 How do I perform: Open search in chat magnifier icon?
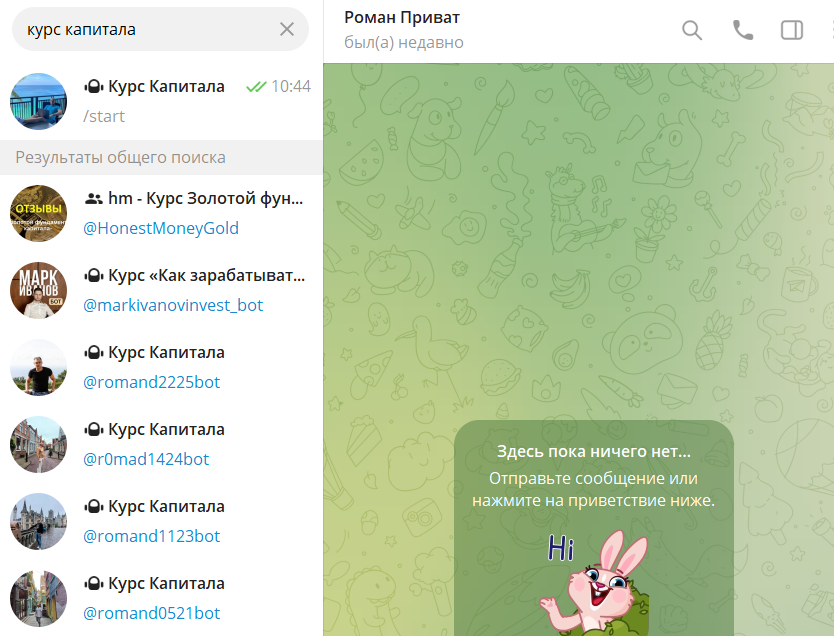pyautogui.click(x=692, y=30)
